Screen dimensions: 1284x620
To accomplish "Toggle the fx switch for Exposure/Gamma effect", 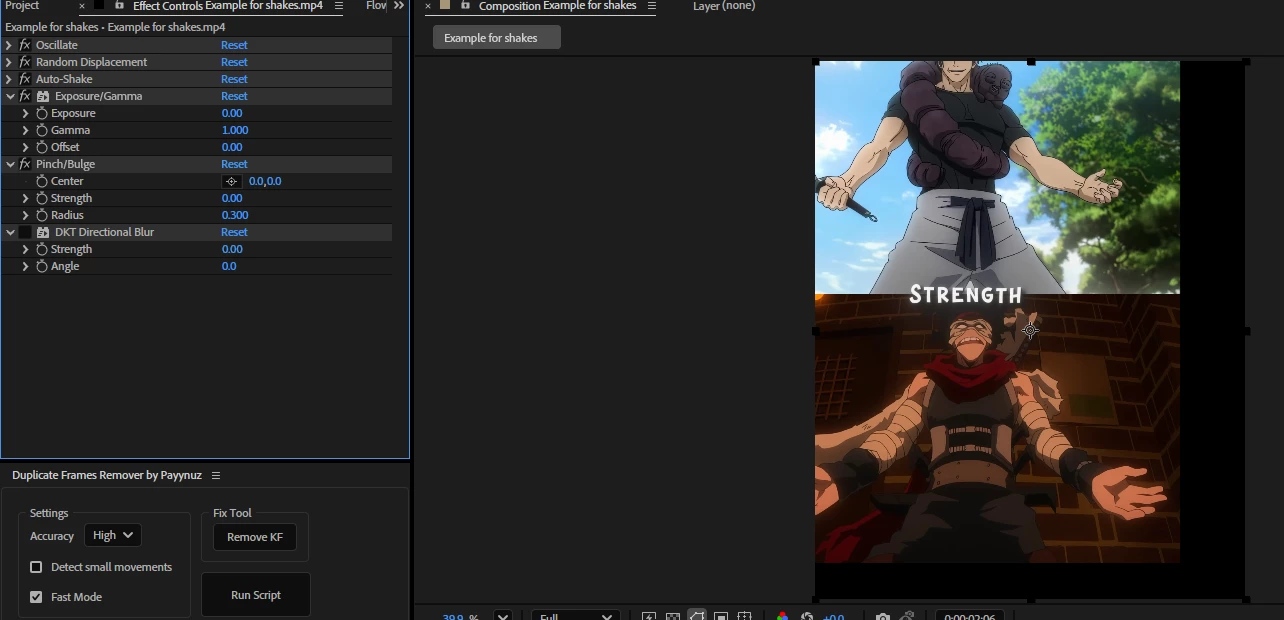I will [x=25, y=96].
